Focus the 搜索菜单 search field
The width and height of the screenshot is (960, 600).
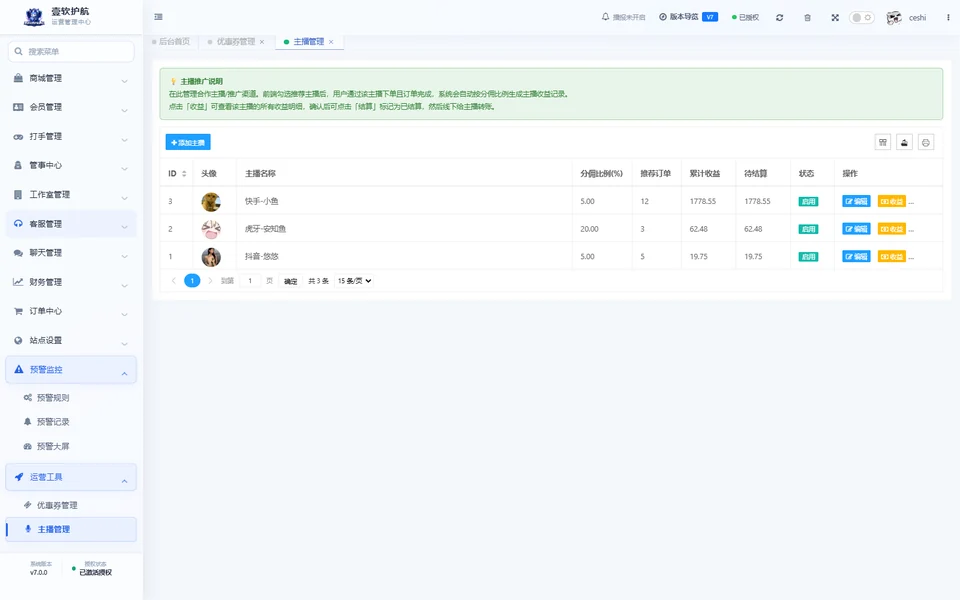71,51
